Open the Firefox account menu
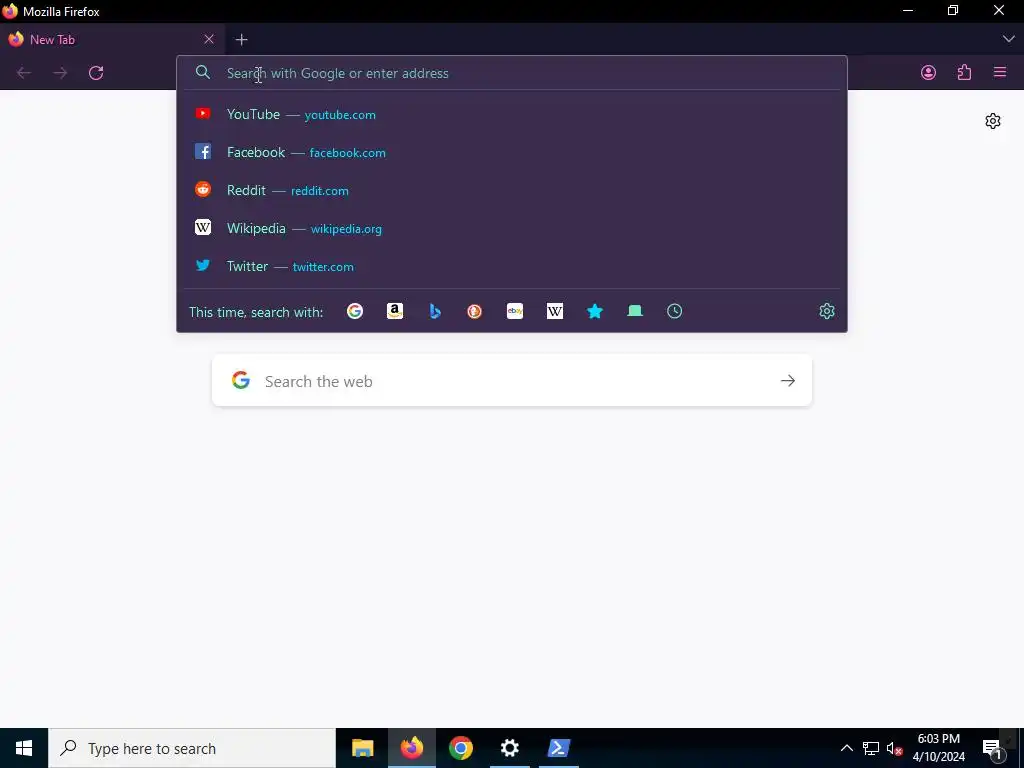Viewport: 1024px width, 768px height. pos(928,72)
